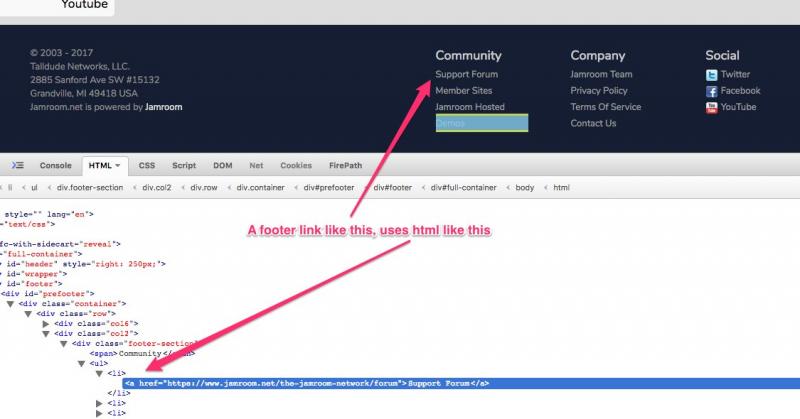Click the Youtube label at the page top
This screenshot has height=419, width=800.
click(x=84, y=5)
